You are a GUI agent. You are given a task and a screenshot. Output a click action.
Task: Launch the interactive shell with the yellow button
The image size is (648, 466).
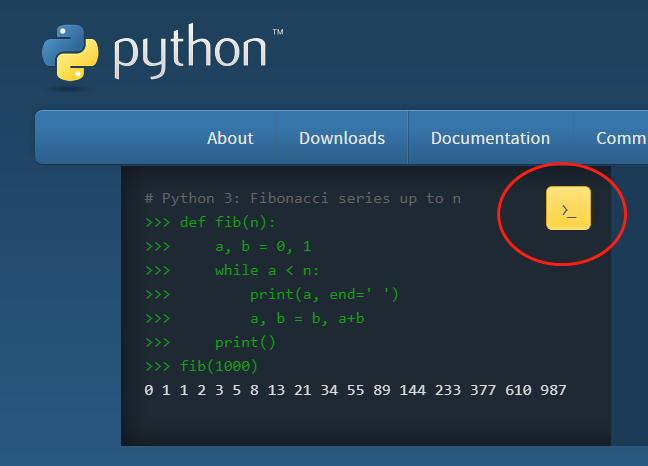click(x=568, y=209)
